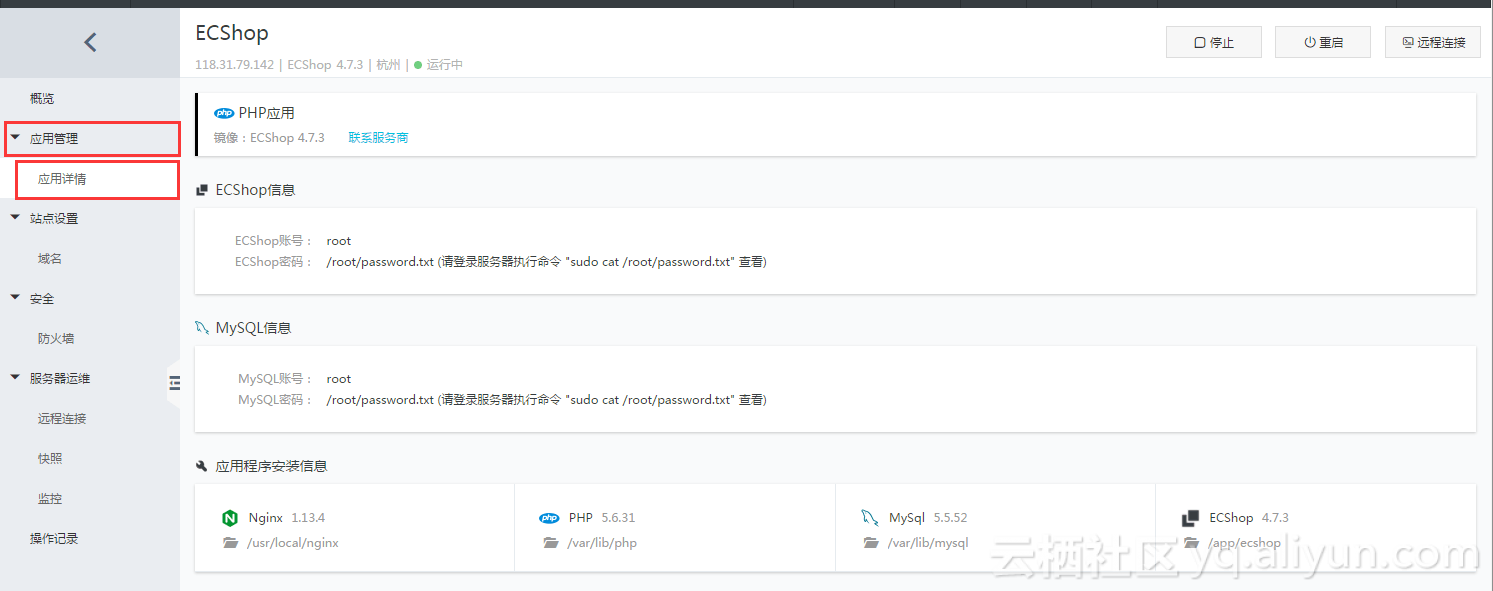Click the wrench icon beside 应用程序安装信息

click(x=202, y=466)
